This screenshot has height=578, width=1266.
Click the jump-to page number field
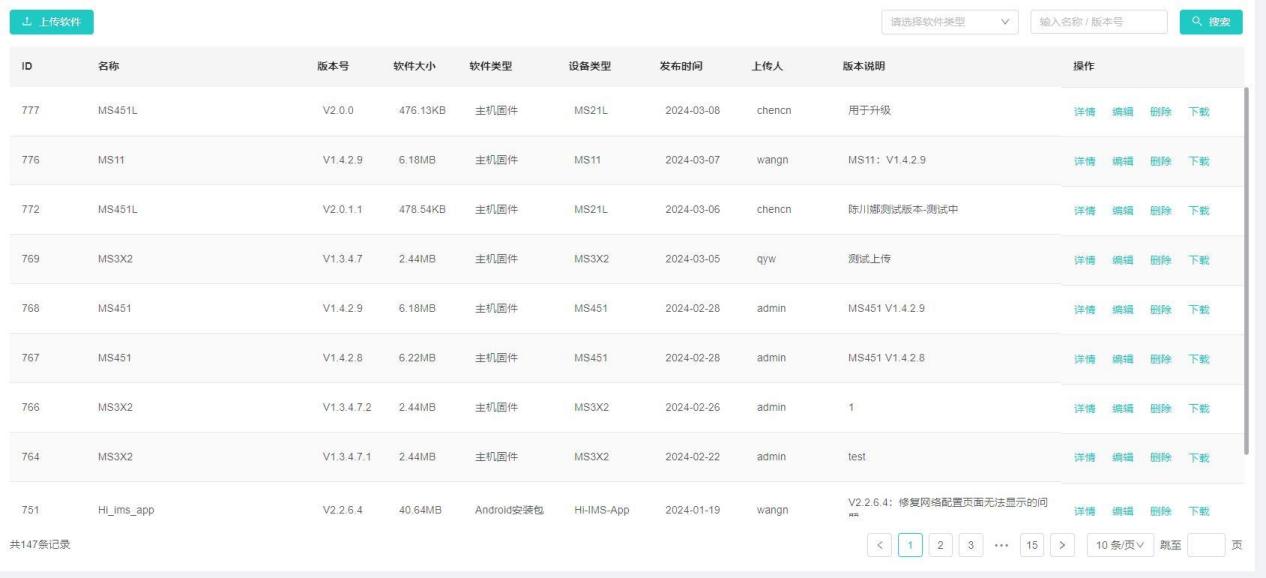point(1206,544)
